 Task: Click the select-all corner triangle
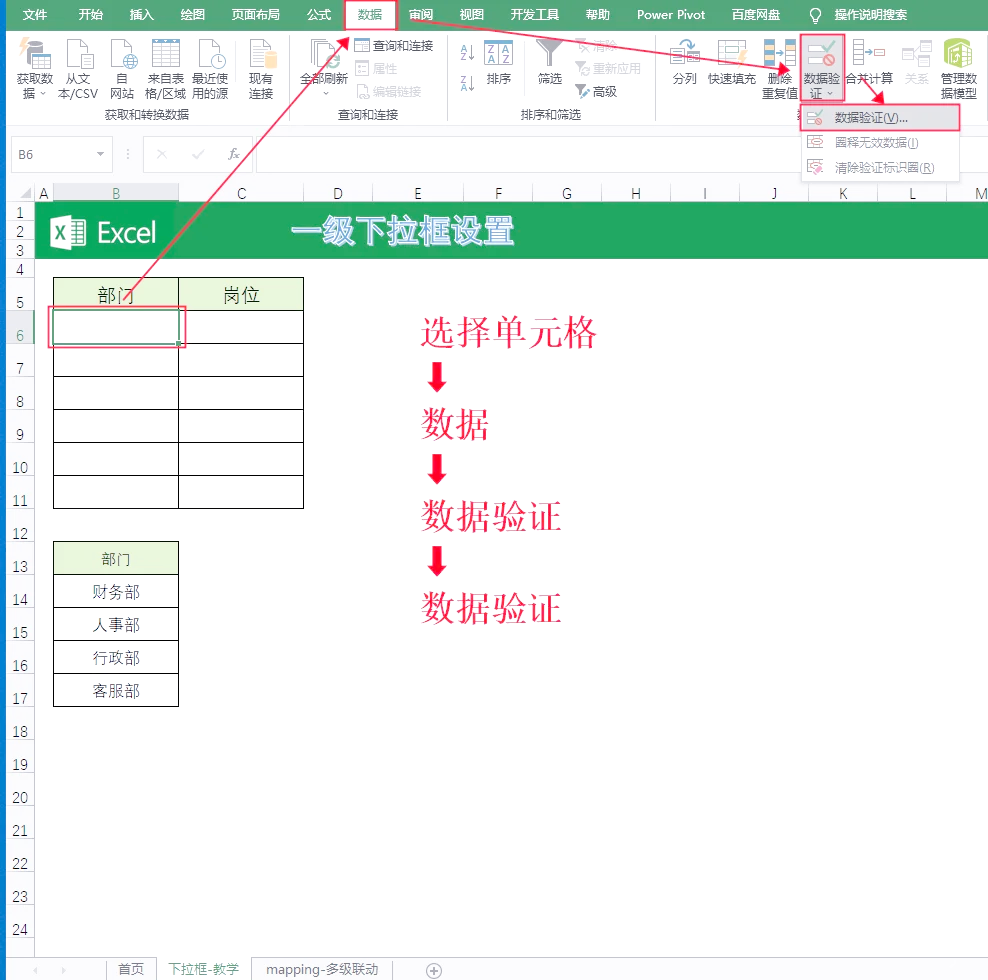25,193
